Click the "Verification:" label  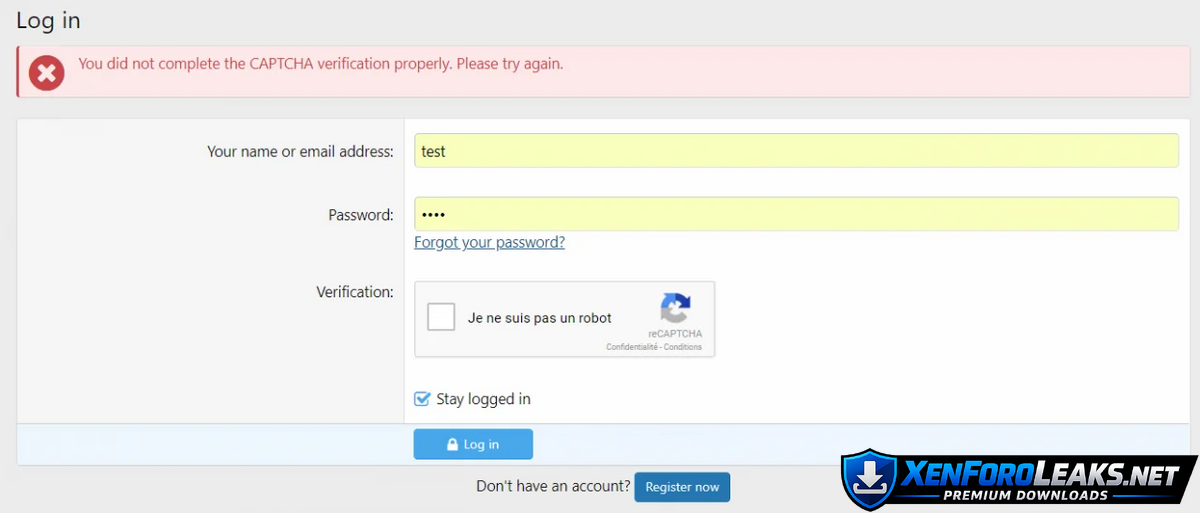(354, 292)
